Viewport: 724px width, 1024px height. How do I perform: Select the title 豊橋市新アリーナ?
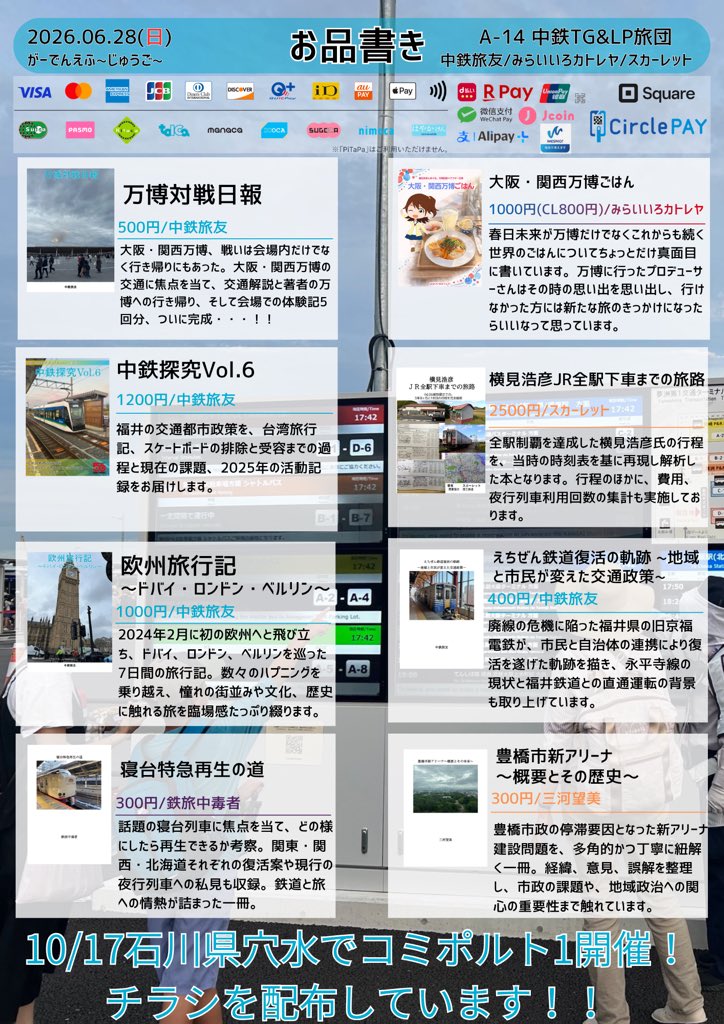click(554, 756)
